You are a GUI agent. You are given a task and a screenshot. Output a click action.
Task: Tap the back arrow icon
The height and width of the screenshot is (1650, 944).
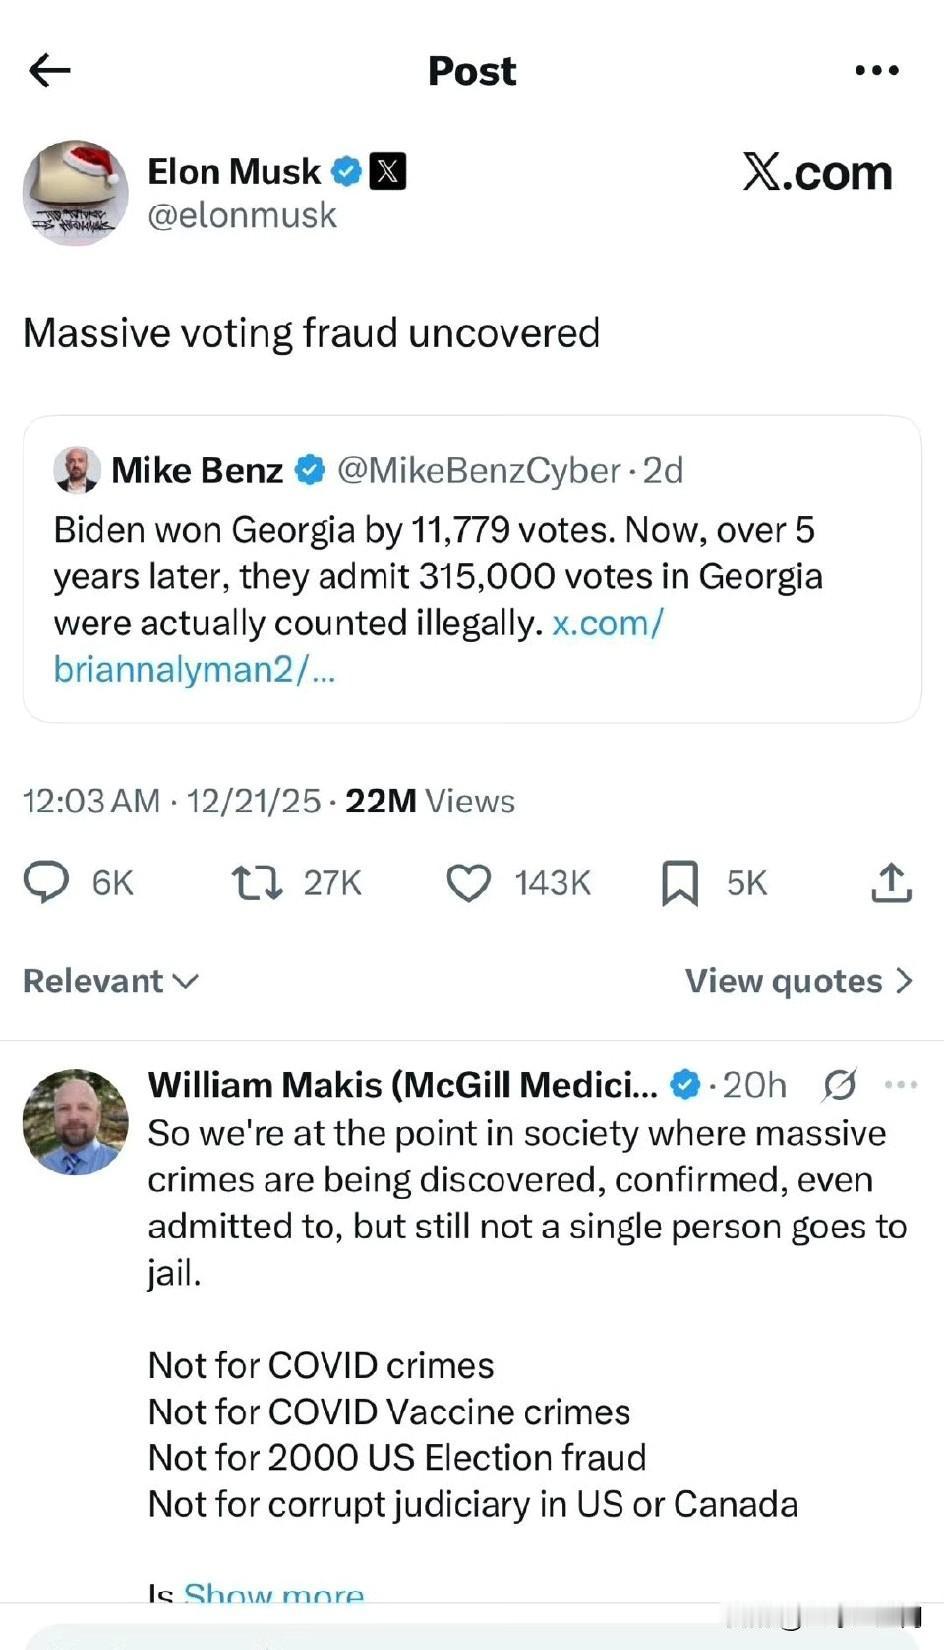point(50,70)
